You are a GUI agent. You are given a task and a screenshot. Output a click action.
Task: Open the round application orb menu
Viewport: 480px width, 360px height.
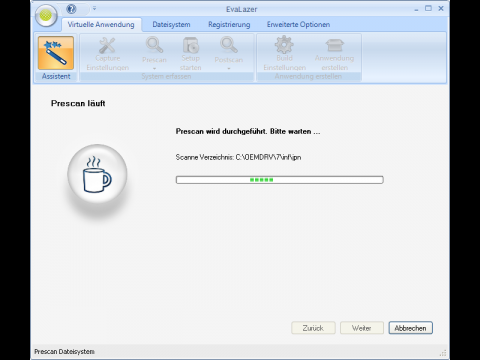[x=46, y=15]
